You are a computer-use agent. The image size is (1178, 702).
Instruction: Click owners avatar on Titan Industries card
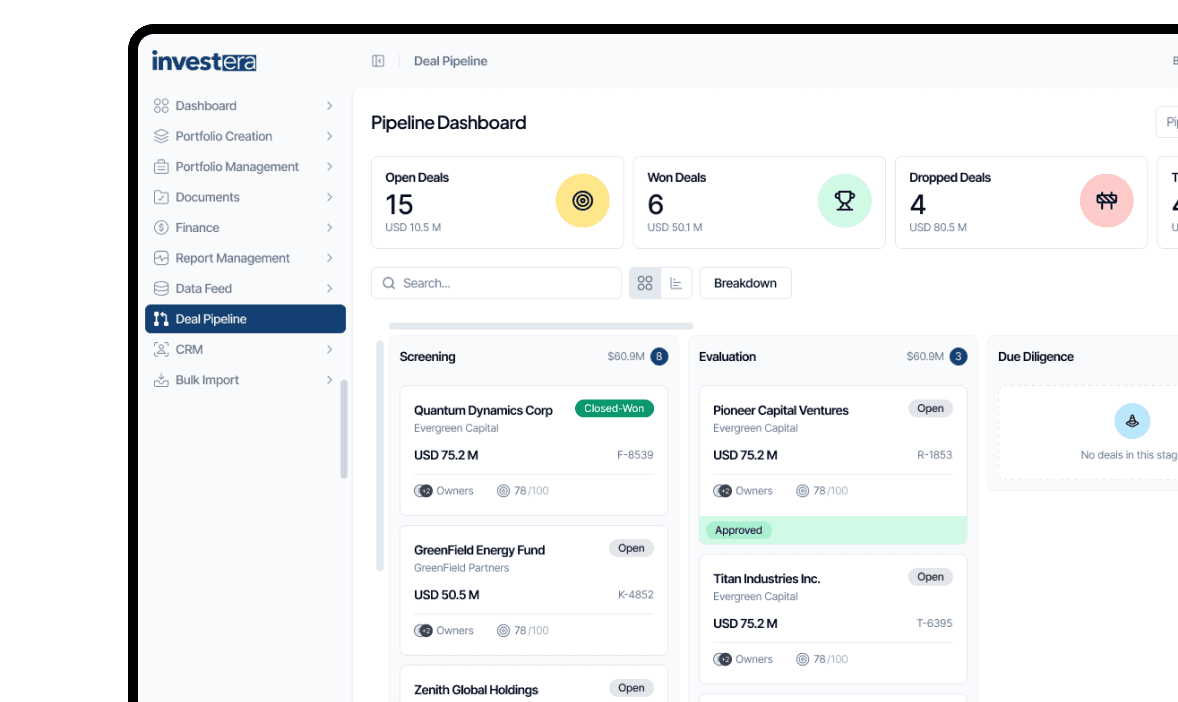click(x=722, y=659)
